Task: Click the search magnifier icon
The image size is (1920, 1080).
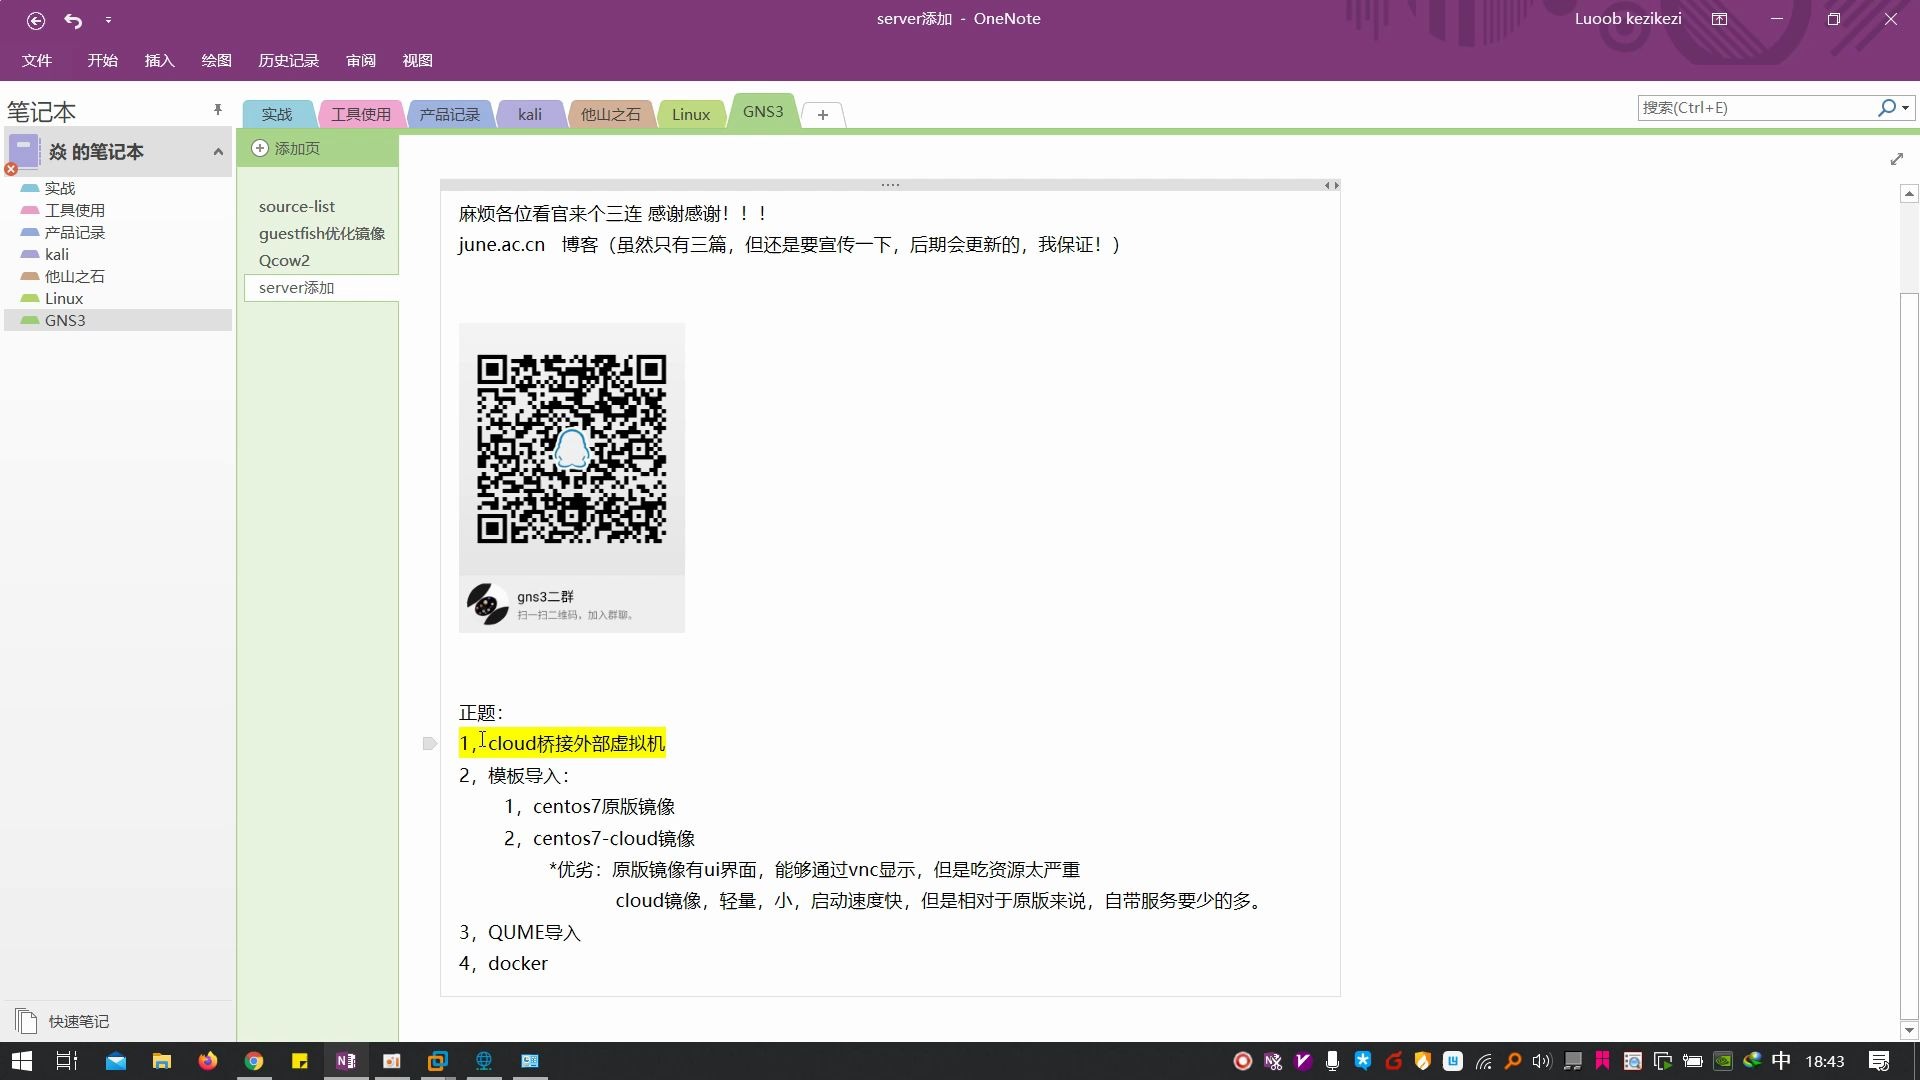Action: click(x=1886, y=108)
